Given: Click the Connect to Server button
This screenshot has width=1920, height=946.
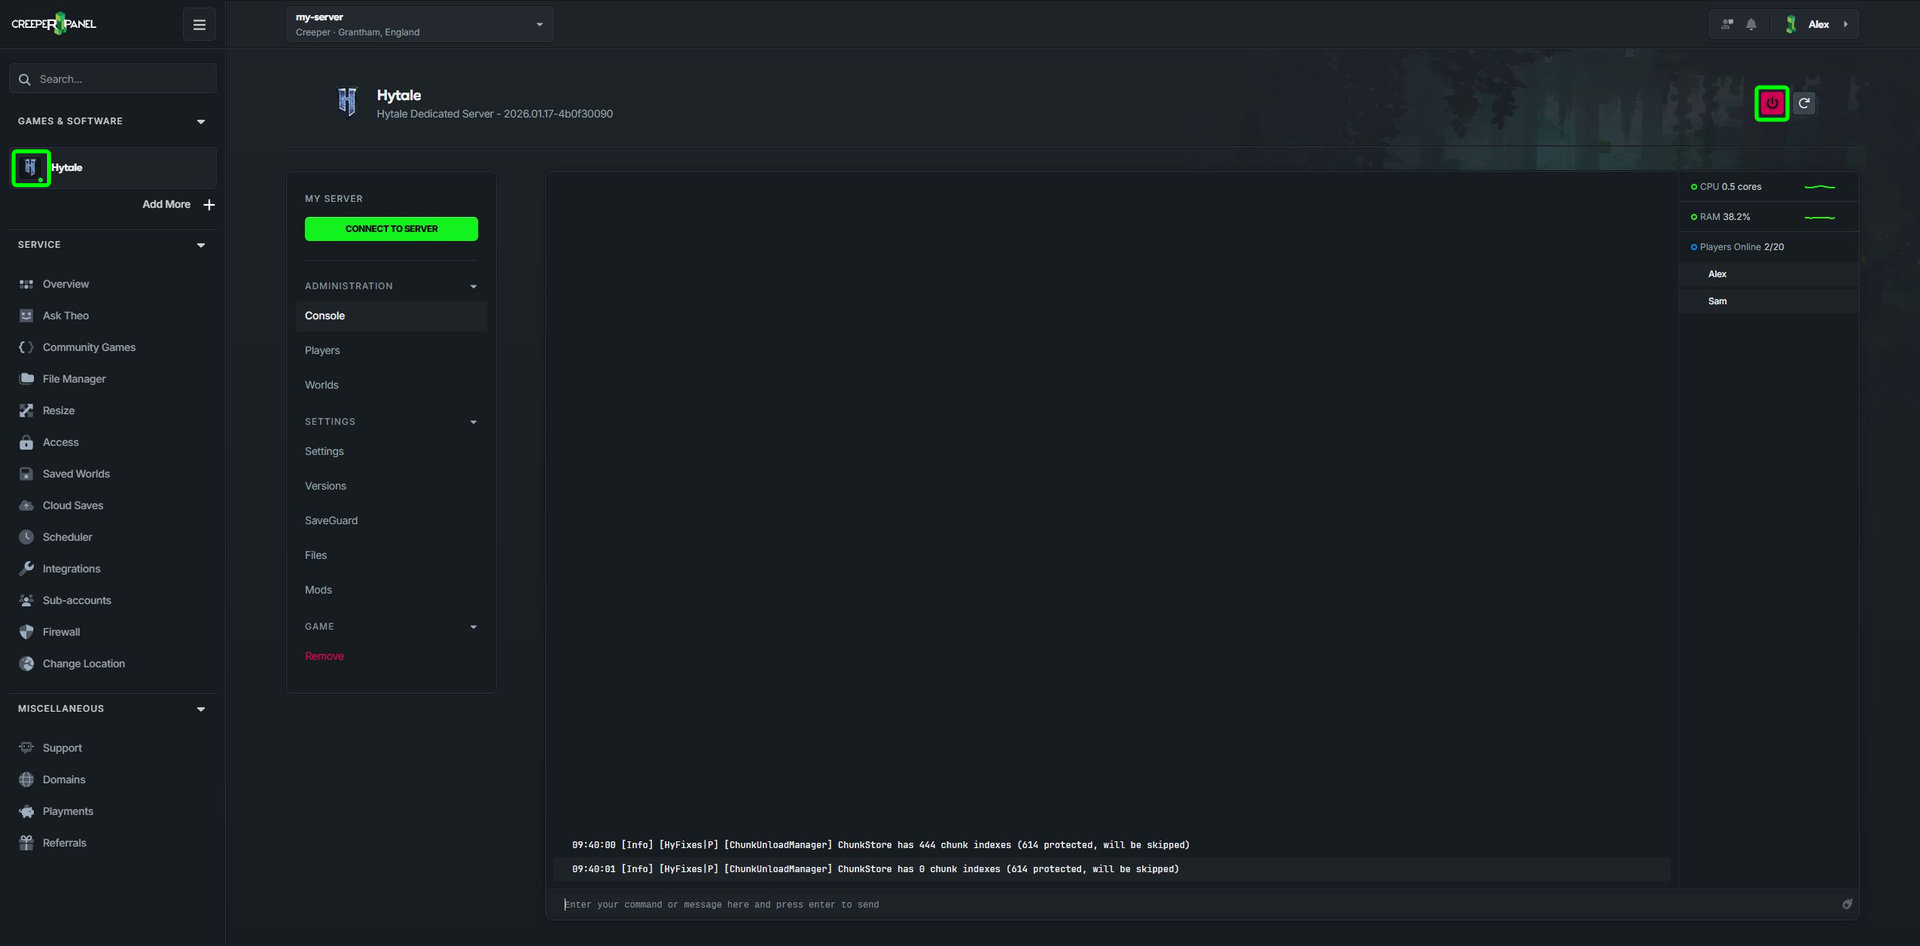Looking at the screenshot, I should click(391, 229).
